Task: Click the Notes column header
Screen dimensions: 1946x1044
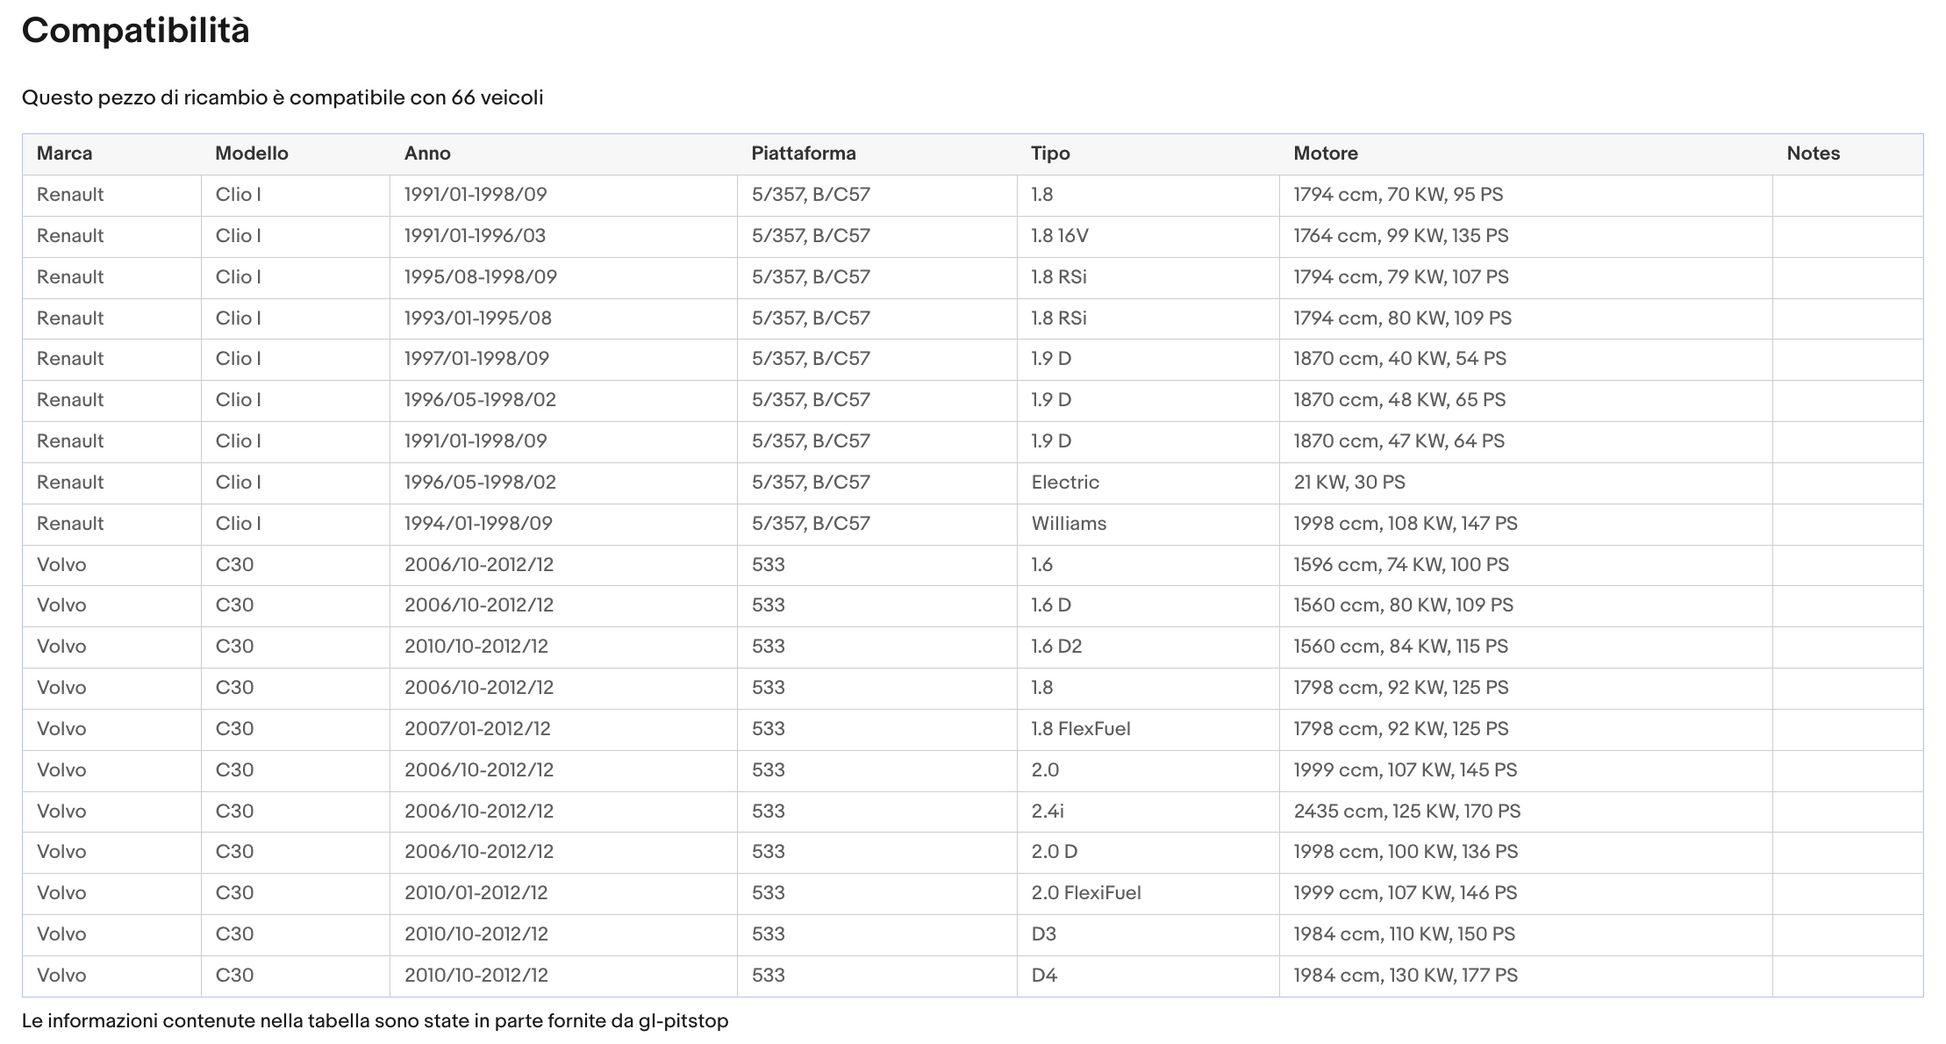Action: coord(1848,154)
